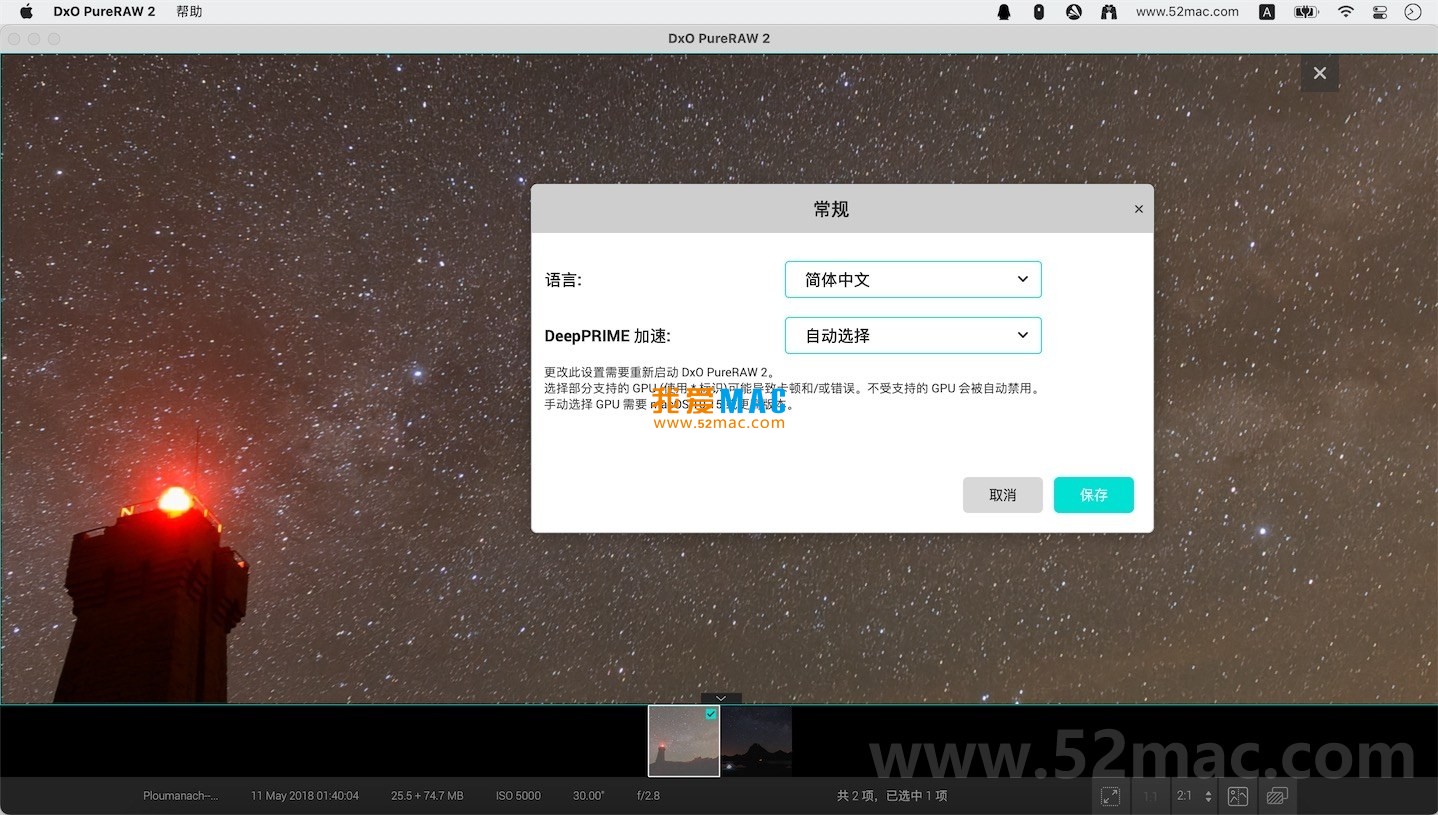Click the battery charging status icon

tap(1306, 12)
